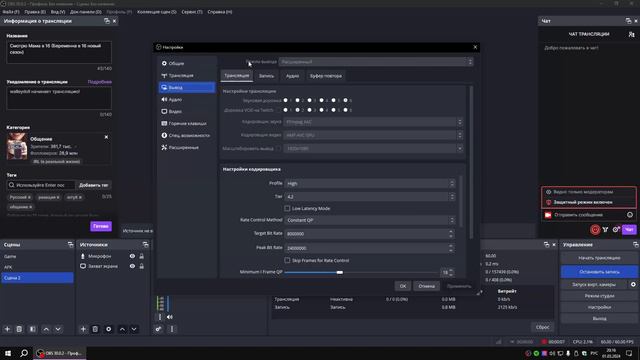Click the purple Готово button

(101, 226)
